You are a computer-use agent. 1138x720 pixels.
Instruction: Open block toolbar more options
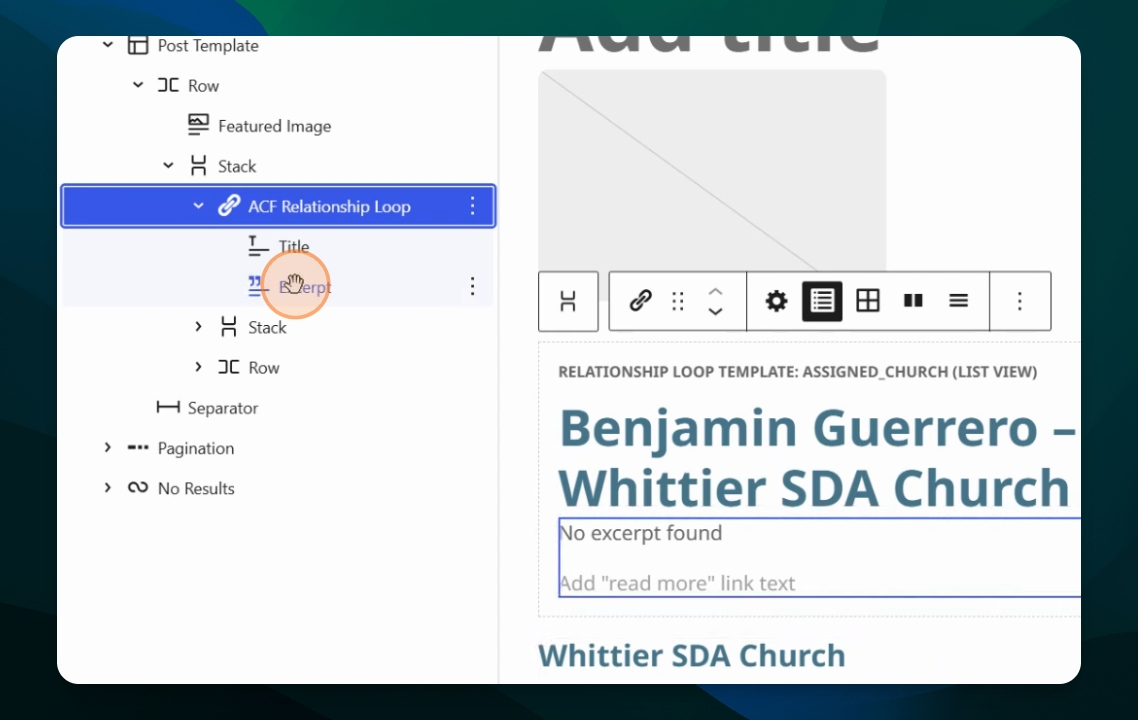1020,301
